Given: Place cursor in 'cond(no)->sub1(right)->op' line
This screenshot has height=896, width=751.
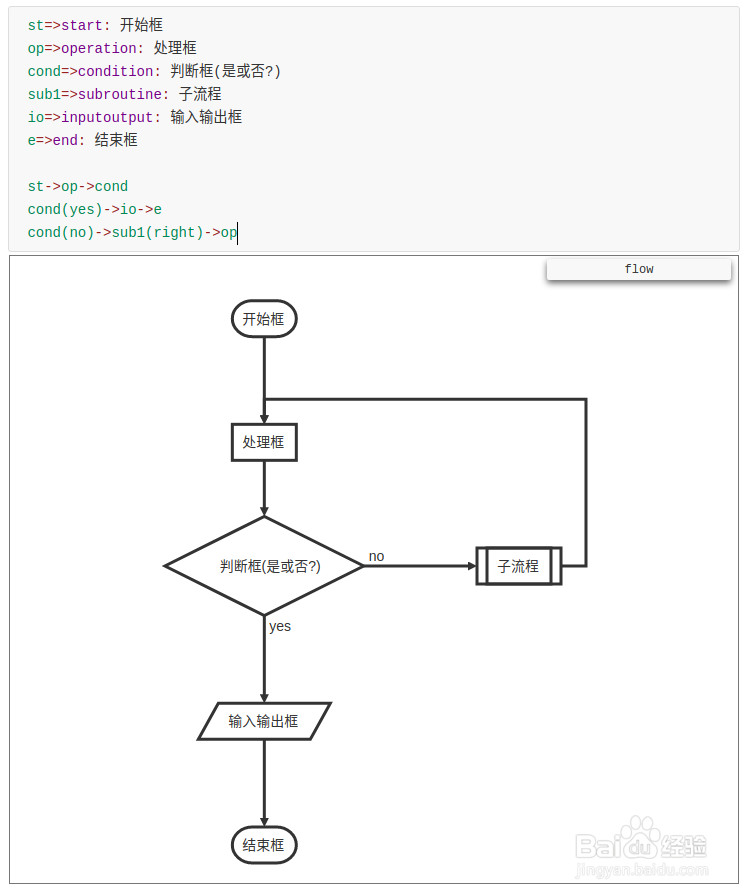Looking at the screenshot, I should coord(132,232).
